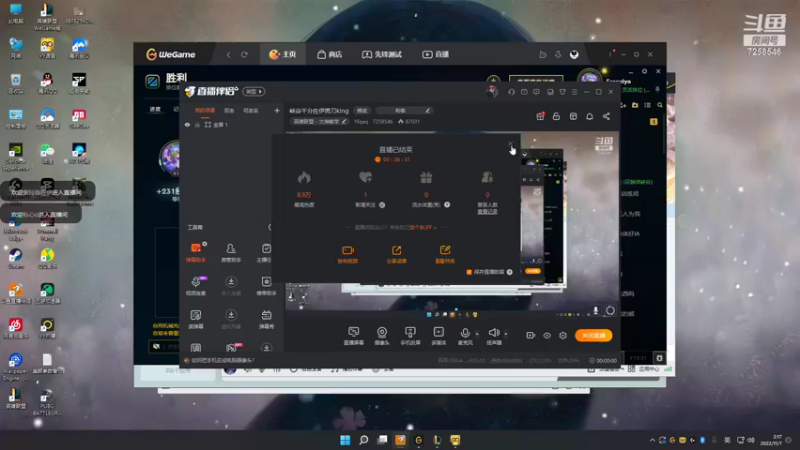Edit the 英雄联盟 category tag
Screen dimensions: 800x450
[319, 121]
